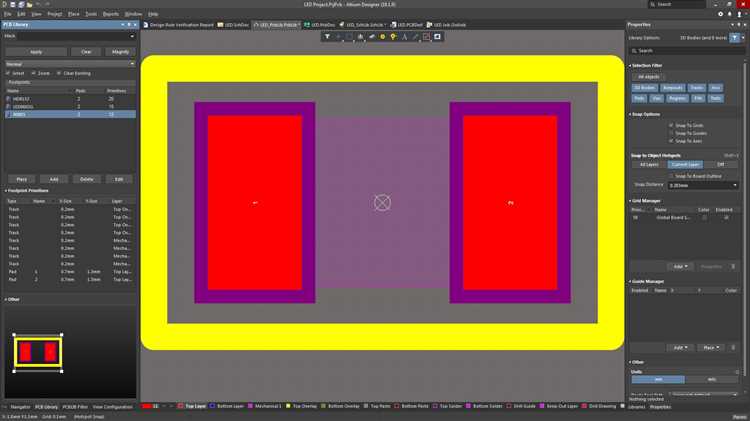
Task: Click the Delete footprint button
Action: tap(87, 179)
